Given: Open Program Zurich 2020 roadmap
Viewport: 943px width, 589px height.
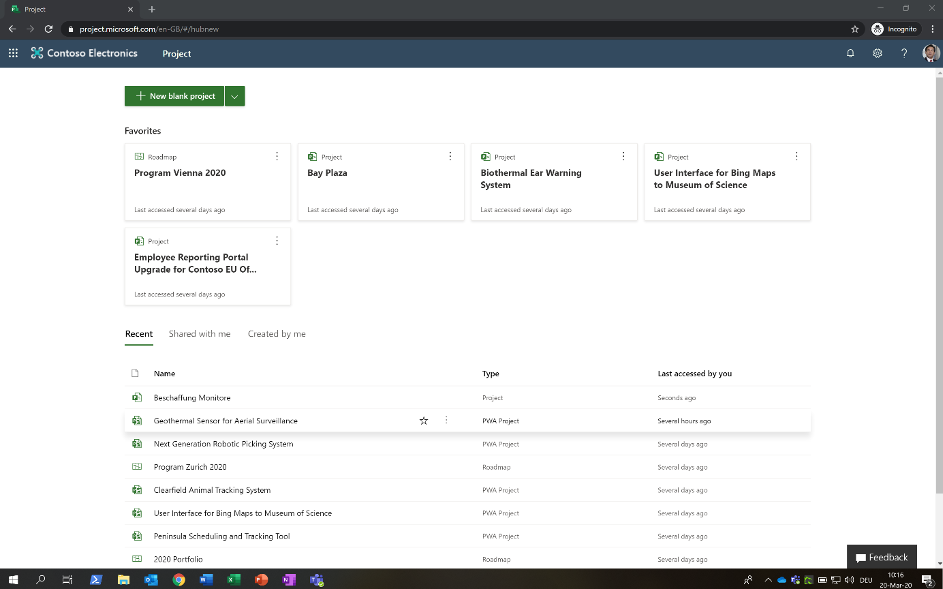Looking at the screenshot, I should (x=190, y=467).
